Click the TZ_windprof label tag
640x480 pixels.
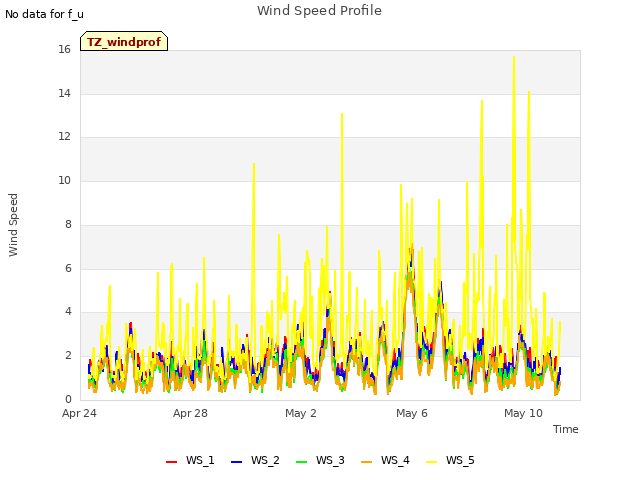124,41
